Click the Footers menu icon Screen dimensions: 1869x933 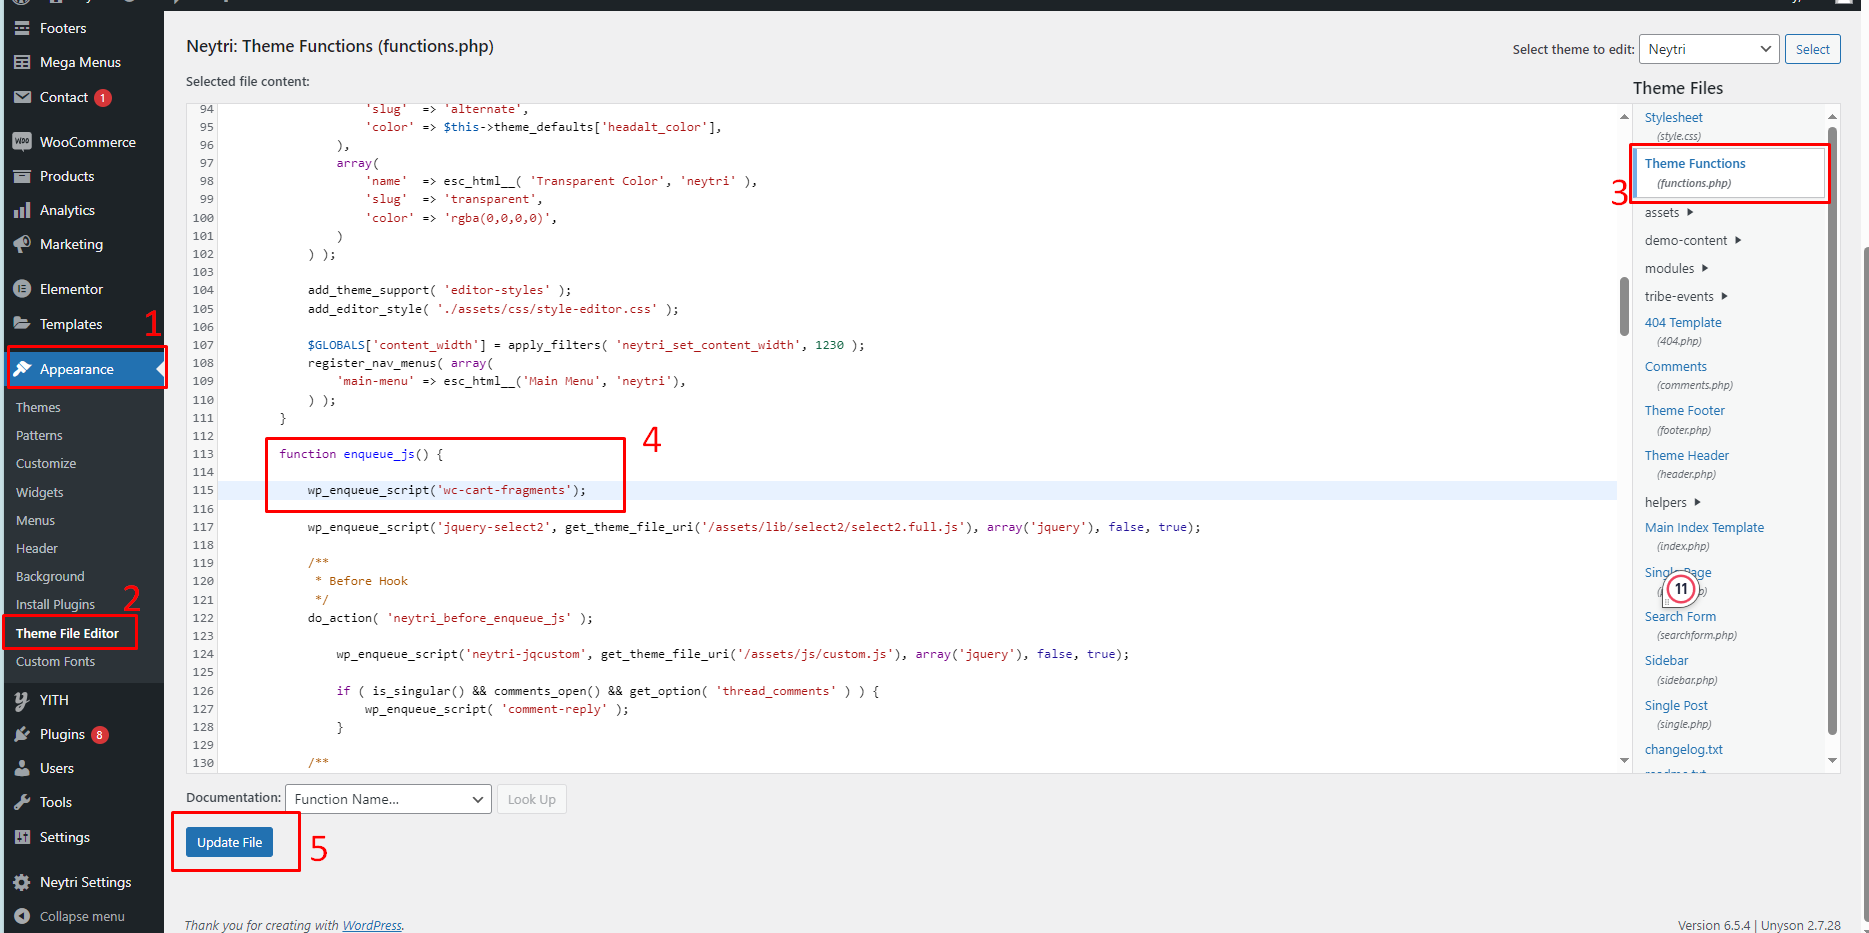[x=22, y=28]
